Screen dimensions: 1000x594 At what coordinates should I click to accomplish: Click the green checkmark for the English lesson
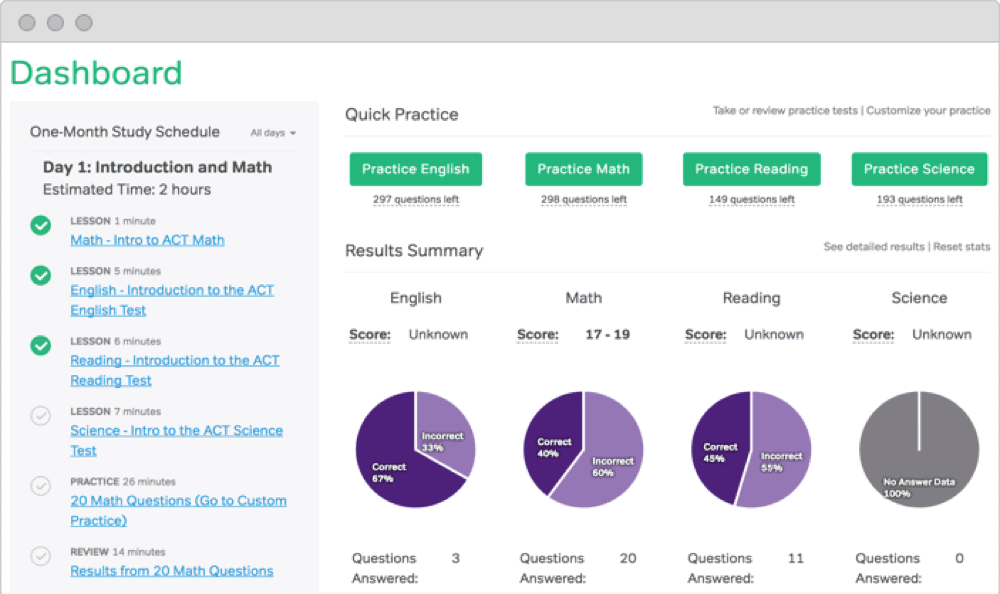40,276
